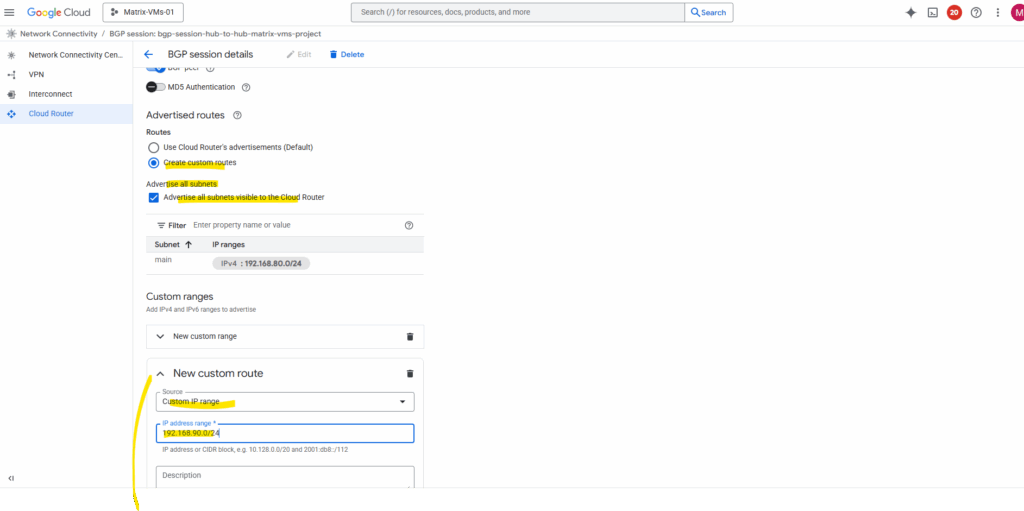Open the Interconnect sidebar item
1024x511 pixels.
point(50,94)
